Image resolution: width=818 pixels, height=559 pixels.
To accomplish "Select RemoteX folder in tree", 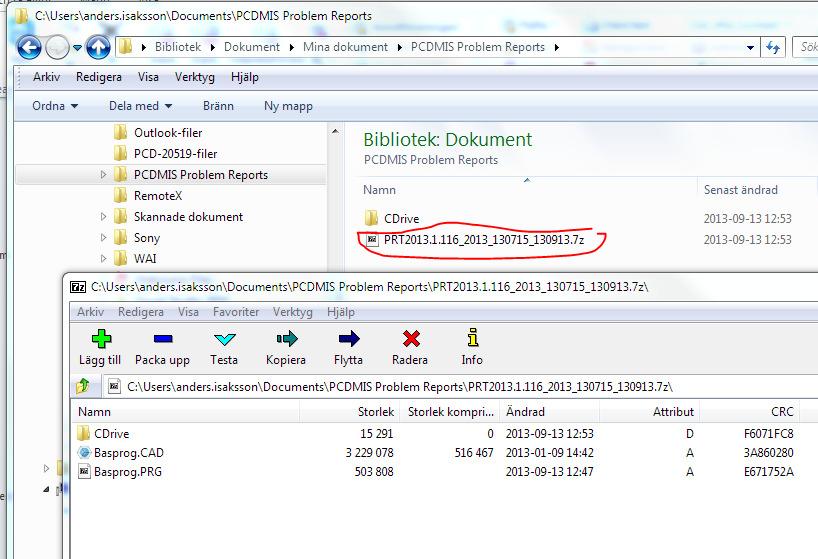I will pos(158,196).
